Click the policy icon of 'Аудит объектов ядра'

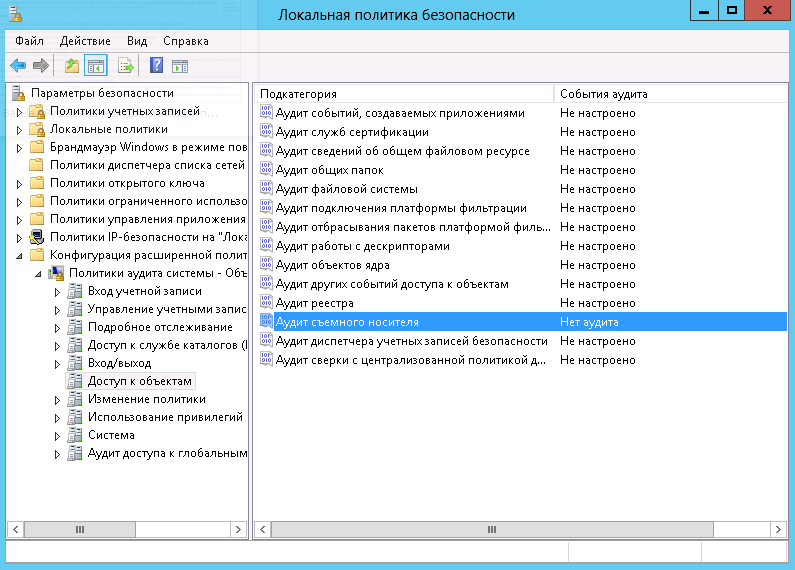(266, 264)
